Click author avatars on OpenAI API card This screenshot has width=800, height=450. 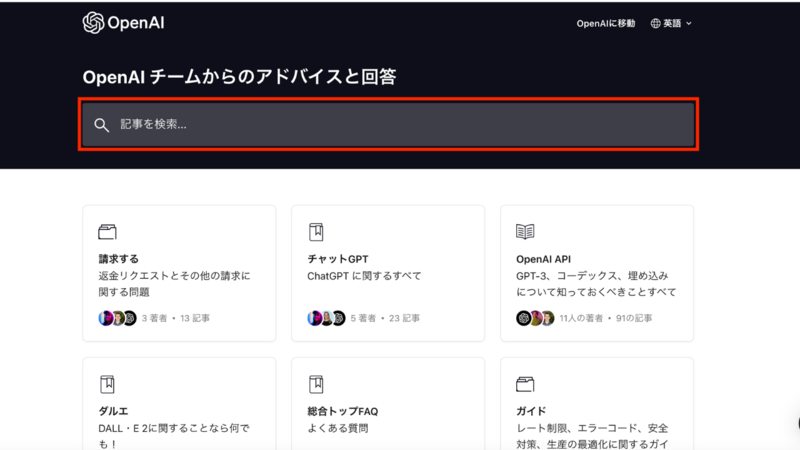pos(535,318)
